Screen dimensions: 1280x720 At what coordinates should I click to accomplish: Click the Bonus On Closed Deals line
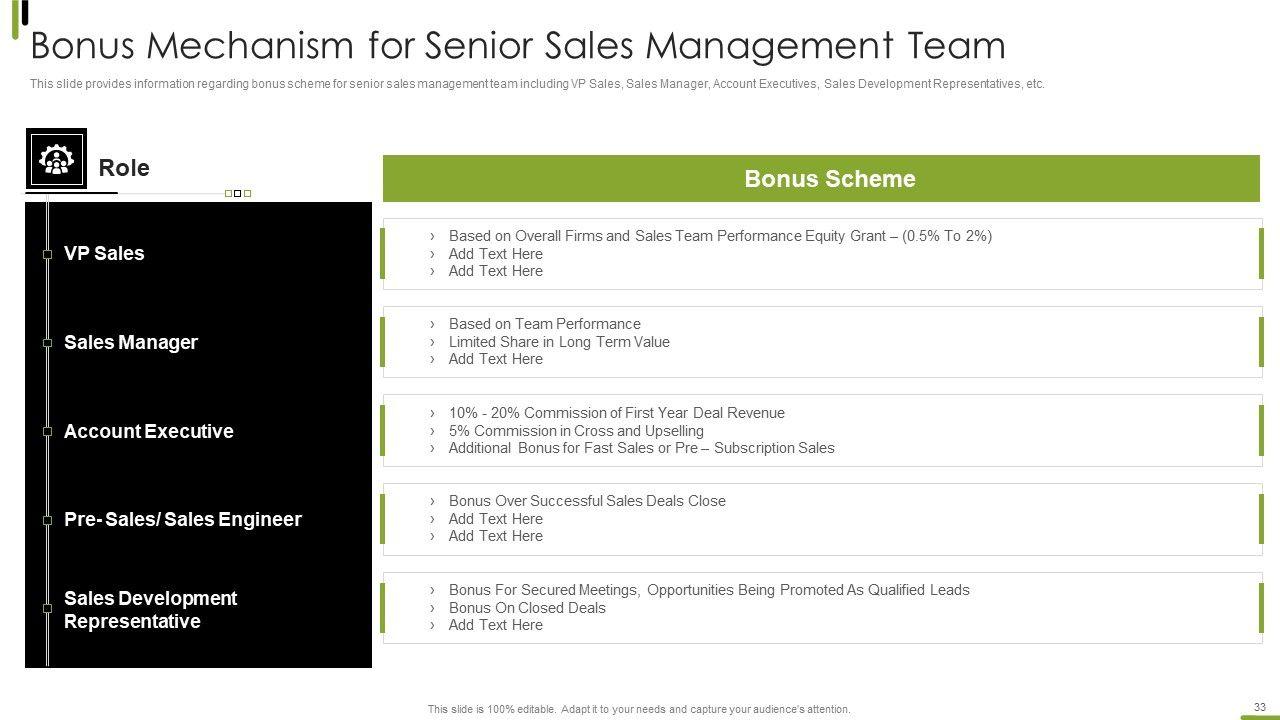click(x=527, y=608)
